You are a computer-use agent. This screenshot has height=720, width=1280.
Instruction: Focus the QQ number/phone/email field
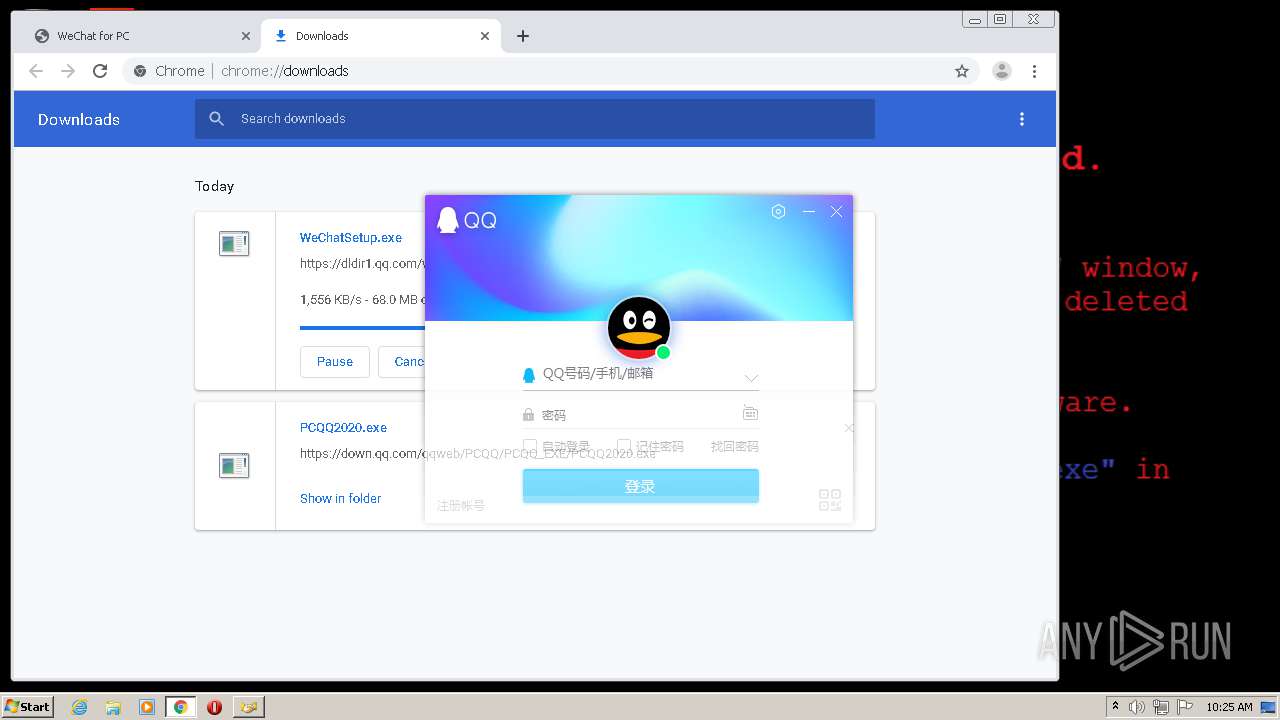click(640, 374)
